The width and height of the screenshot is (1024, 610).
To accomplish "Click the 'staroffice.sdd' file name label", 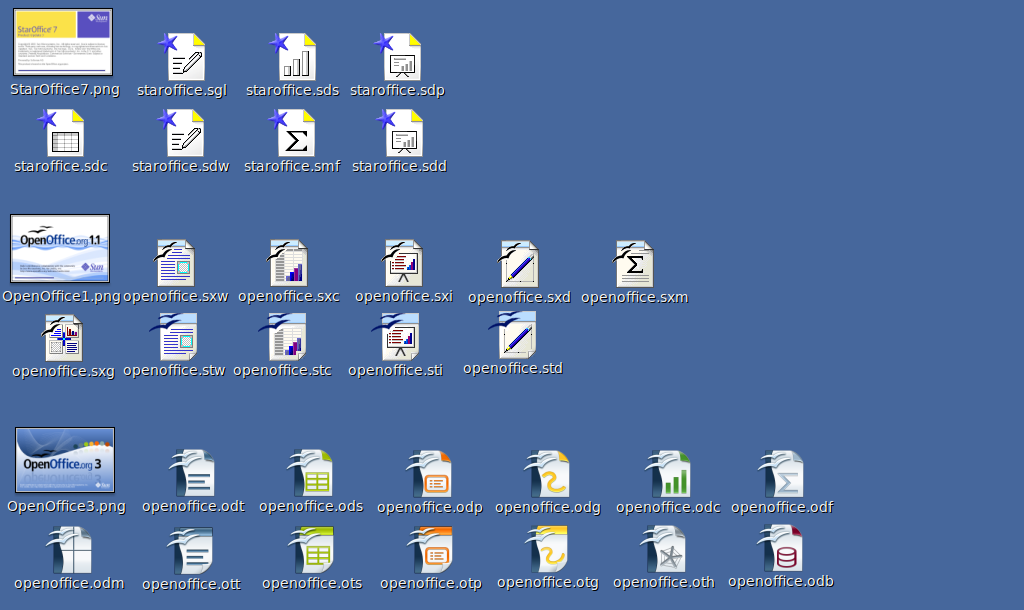I will (x=400, y=166).
